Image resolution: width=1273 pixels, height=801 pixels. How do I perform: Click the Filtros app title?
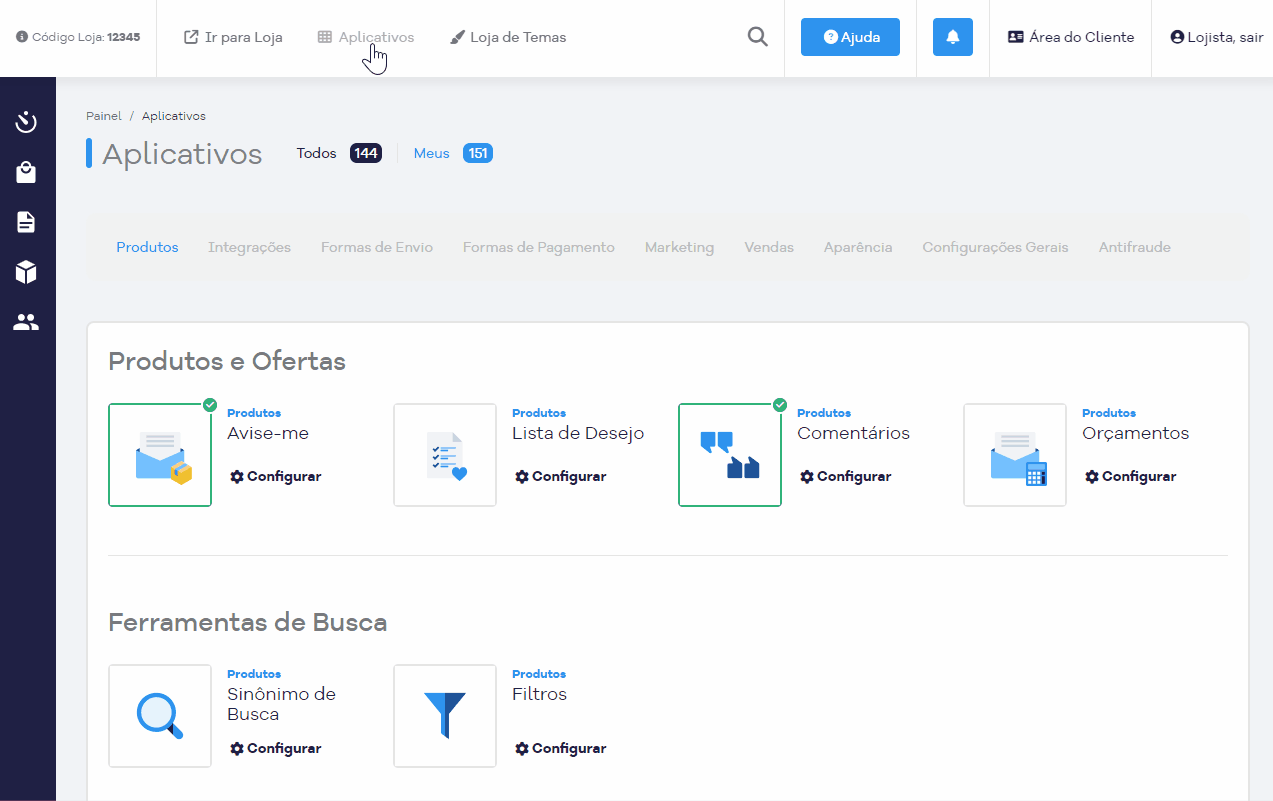[539, 694]
